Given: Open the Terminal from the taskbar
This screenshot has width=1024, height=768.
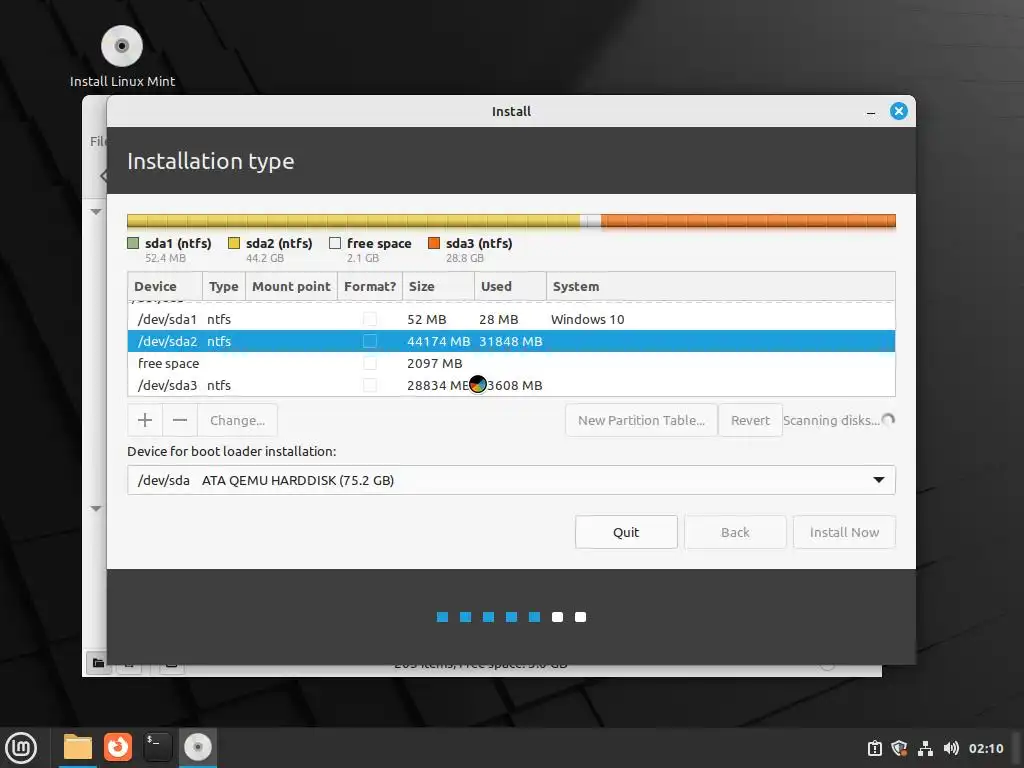Looking at the screenshot, I should (x=157, y=747).
